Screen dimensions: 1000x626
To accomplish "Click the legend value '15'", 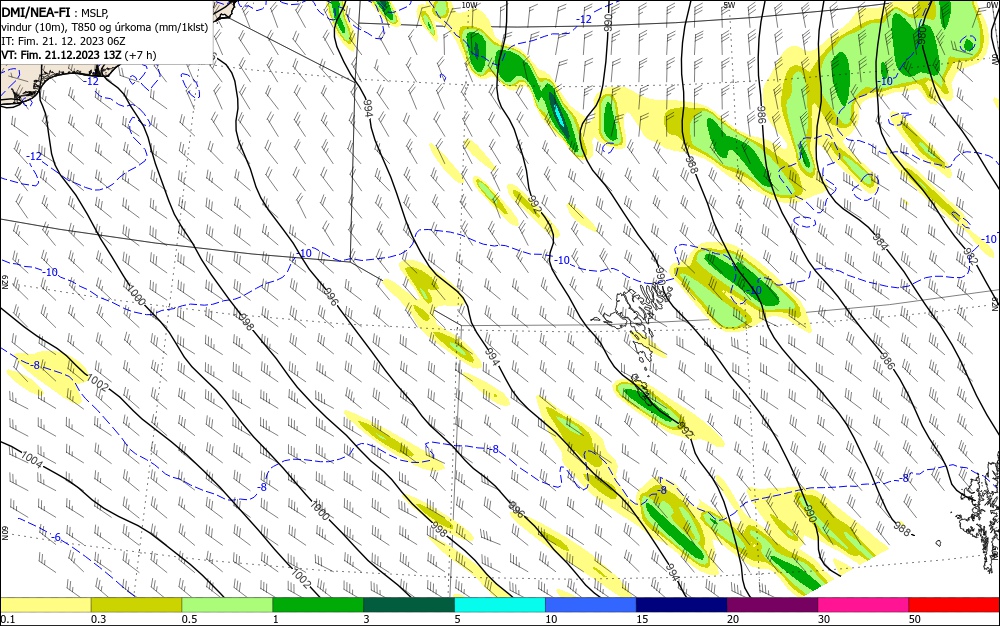I will (642, 619).
